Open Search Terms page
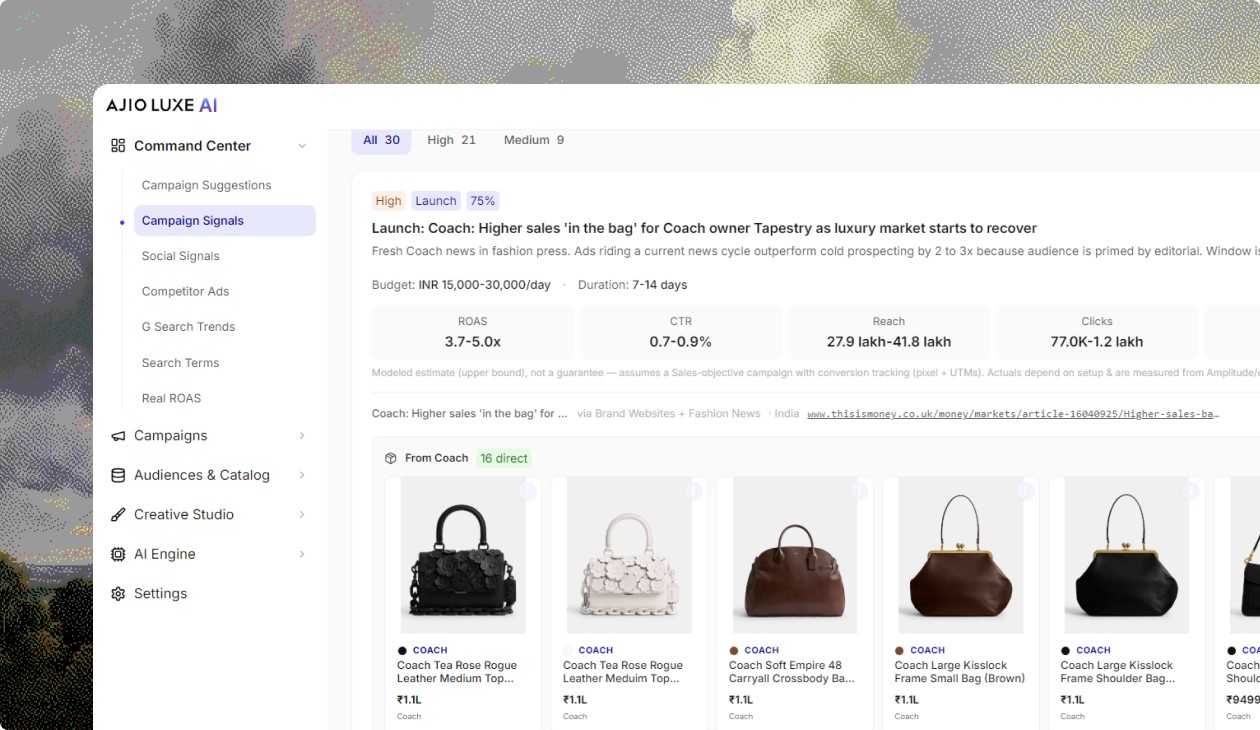This screenshot has height=730, width=1260. 180,363
